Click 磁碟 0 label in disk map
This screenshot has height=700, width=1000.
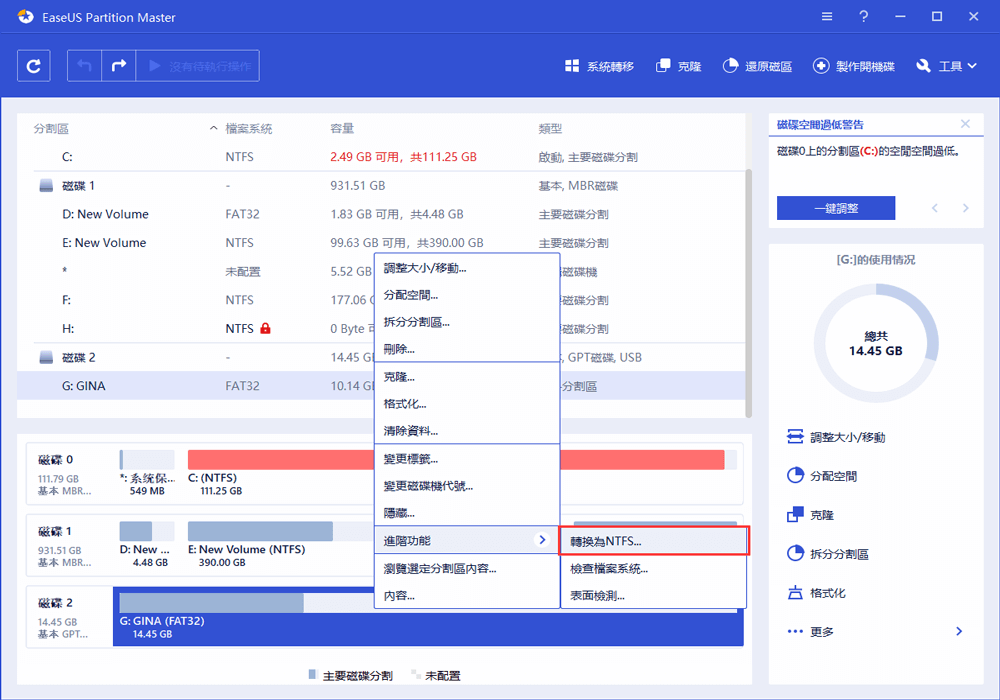point(55,460)
